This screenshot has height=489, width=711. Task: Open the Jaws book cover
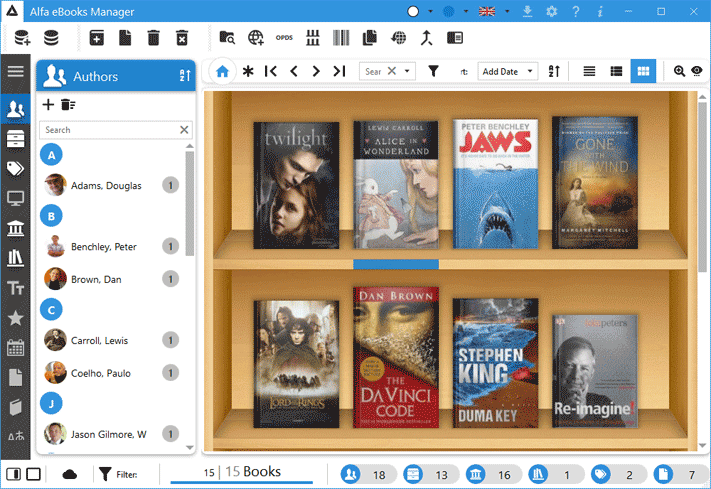coord(495,182)
